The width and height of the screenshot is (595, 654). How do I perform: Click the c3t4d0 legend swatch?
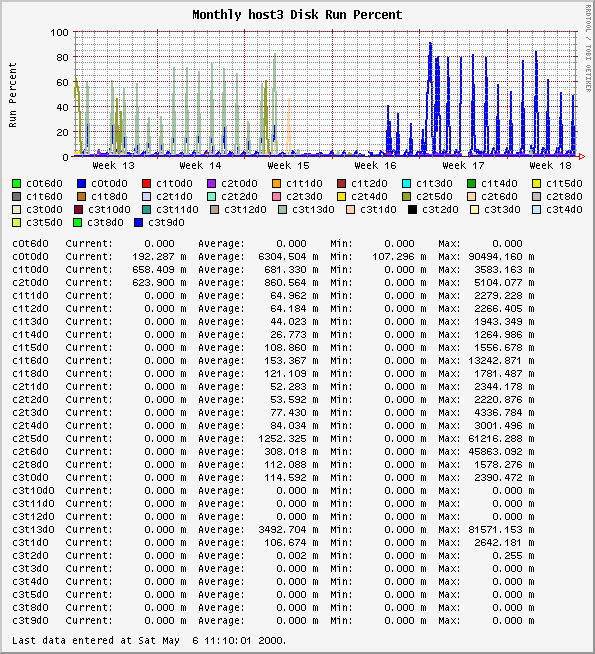pyautogui.click(x=537, y=209)
